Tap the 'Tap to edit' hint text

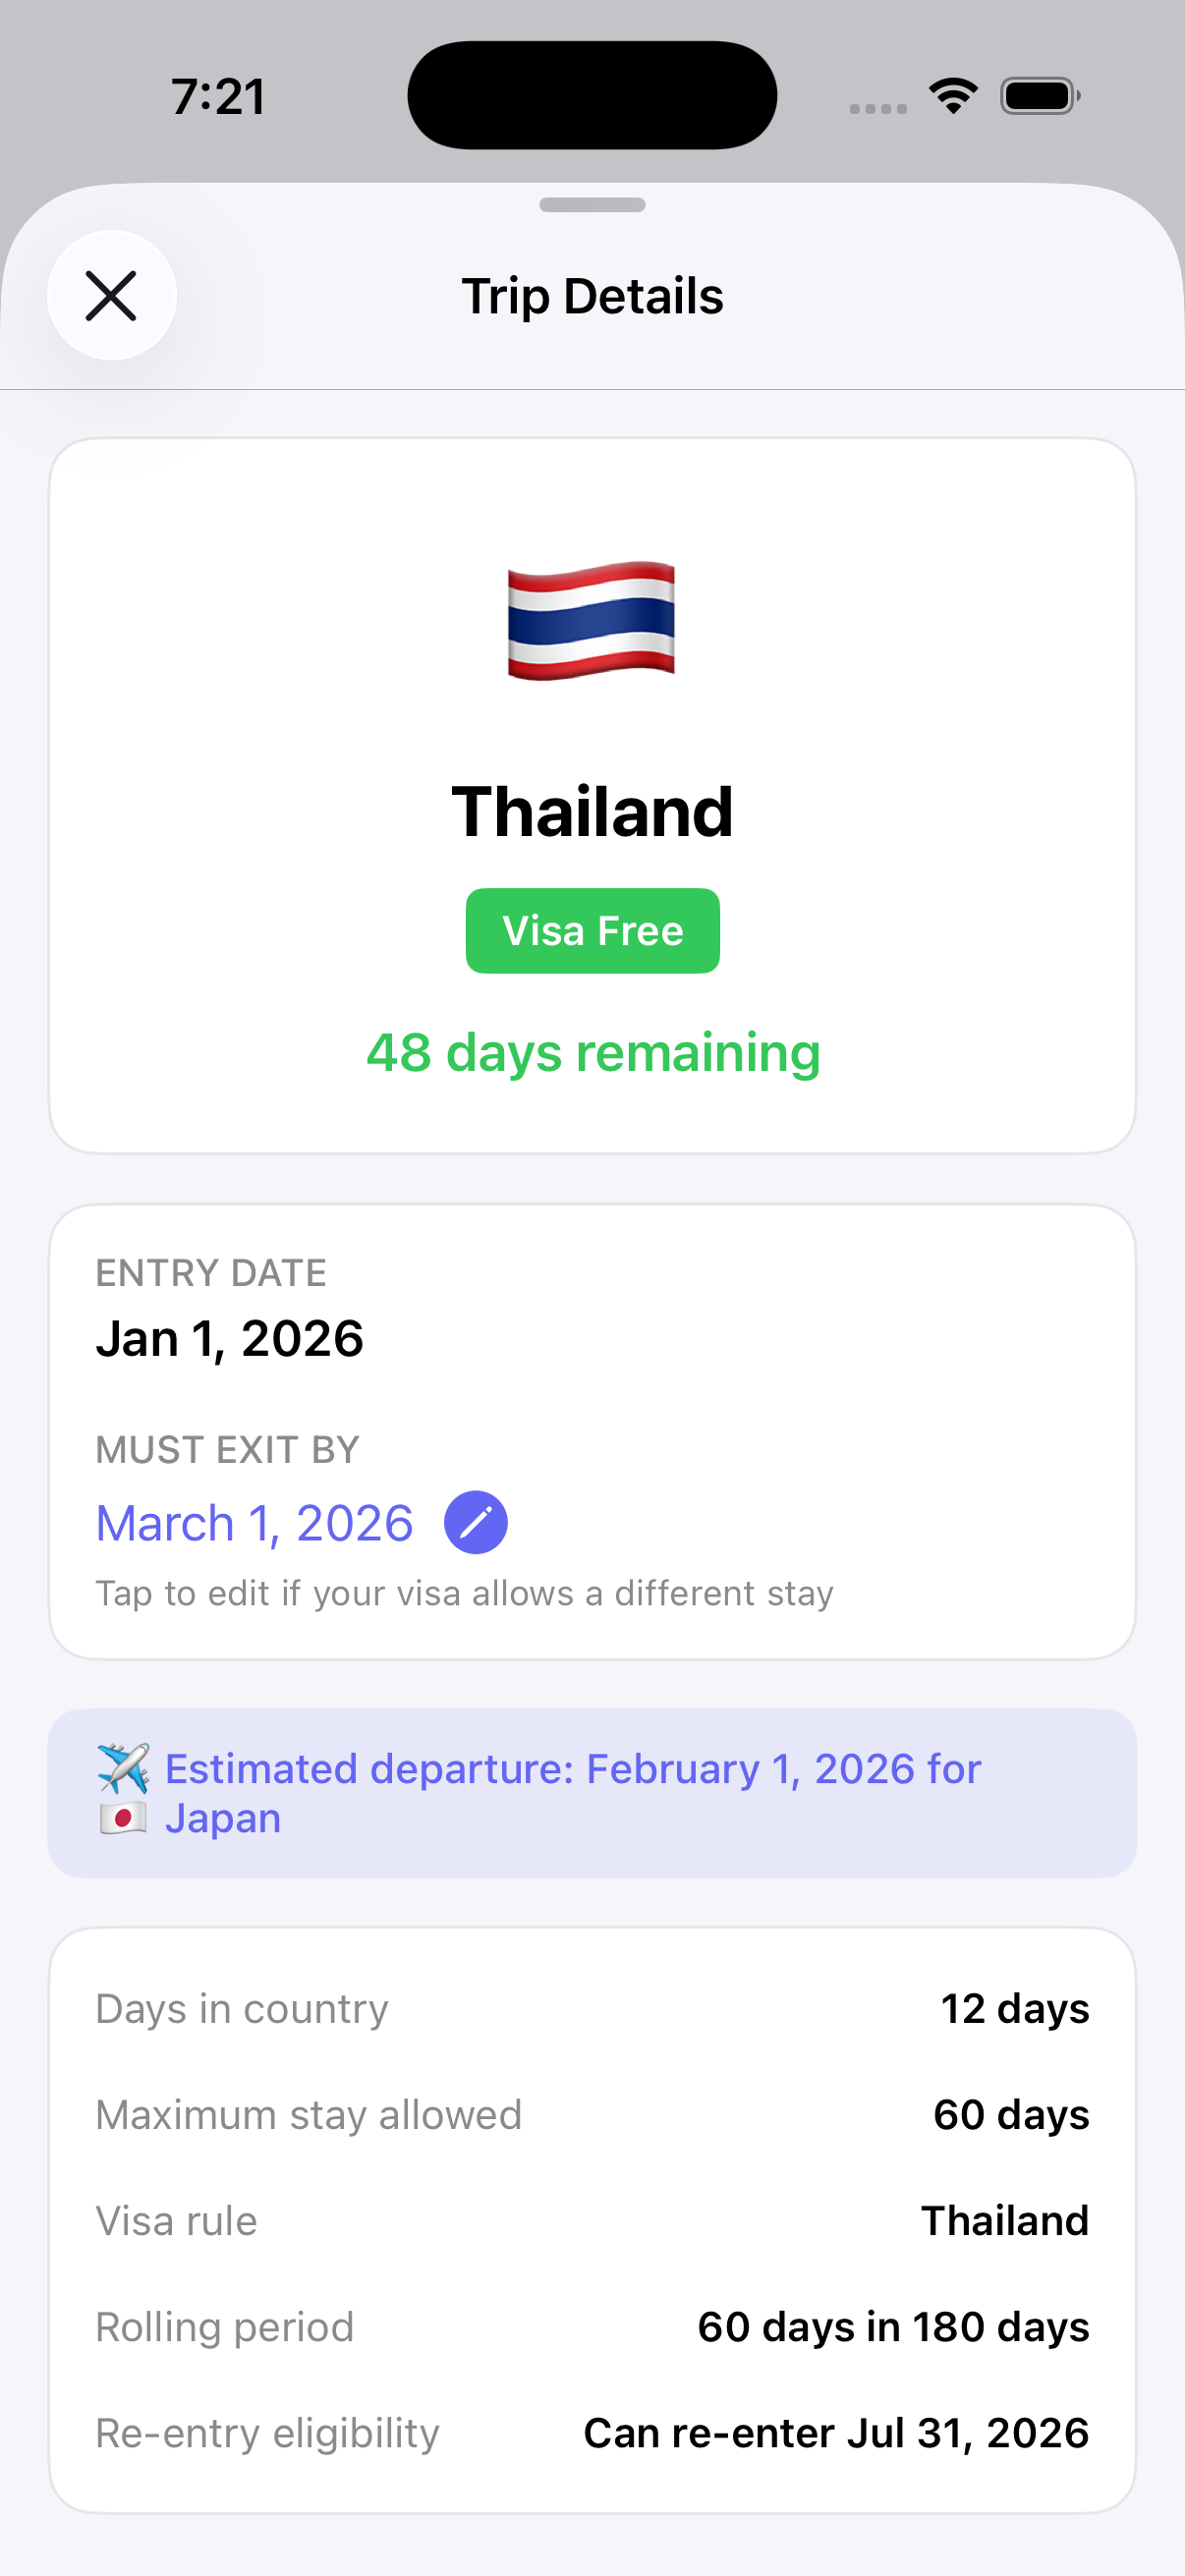(464, 1593)
